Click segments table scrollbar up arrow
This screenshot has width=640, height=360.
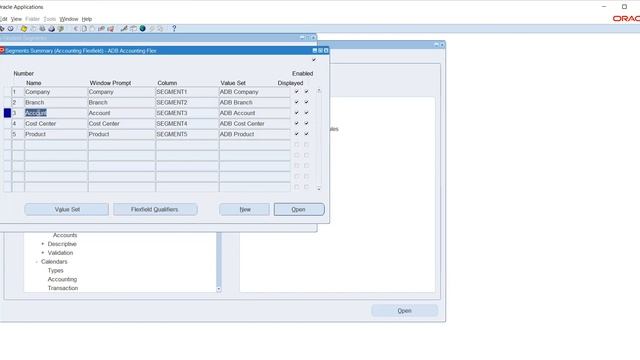[319, 91]
